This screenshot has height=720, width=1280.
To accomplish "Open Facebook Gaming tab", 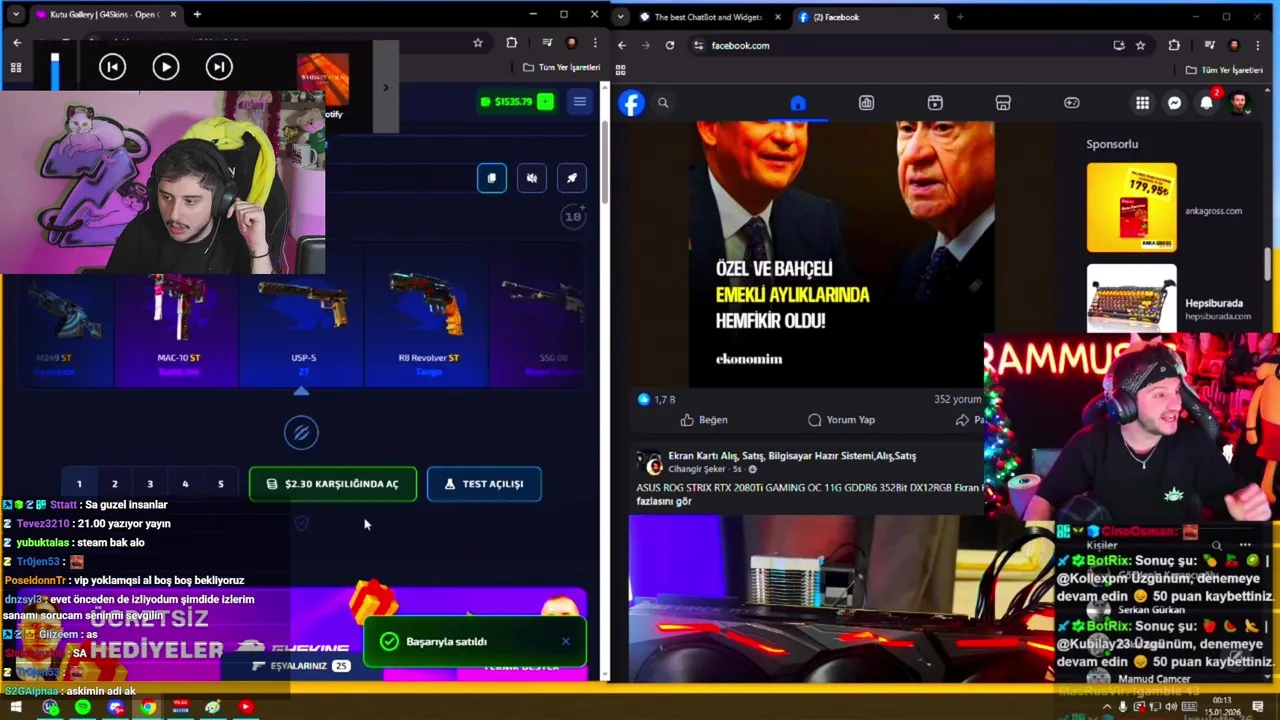I will [1071, 103].
